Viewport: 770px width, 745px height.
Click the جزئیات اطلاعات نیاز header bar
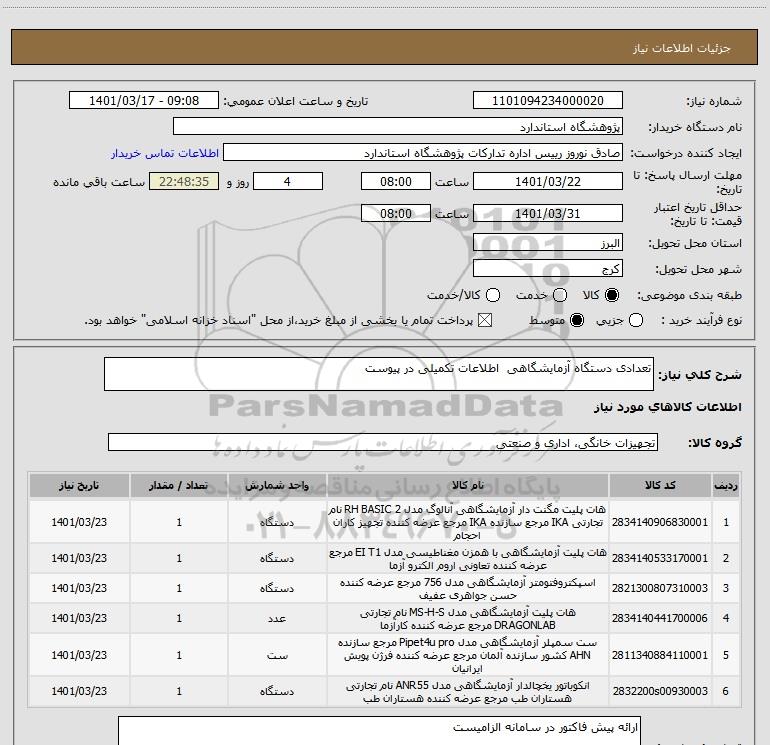(x=385, y=47)
